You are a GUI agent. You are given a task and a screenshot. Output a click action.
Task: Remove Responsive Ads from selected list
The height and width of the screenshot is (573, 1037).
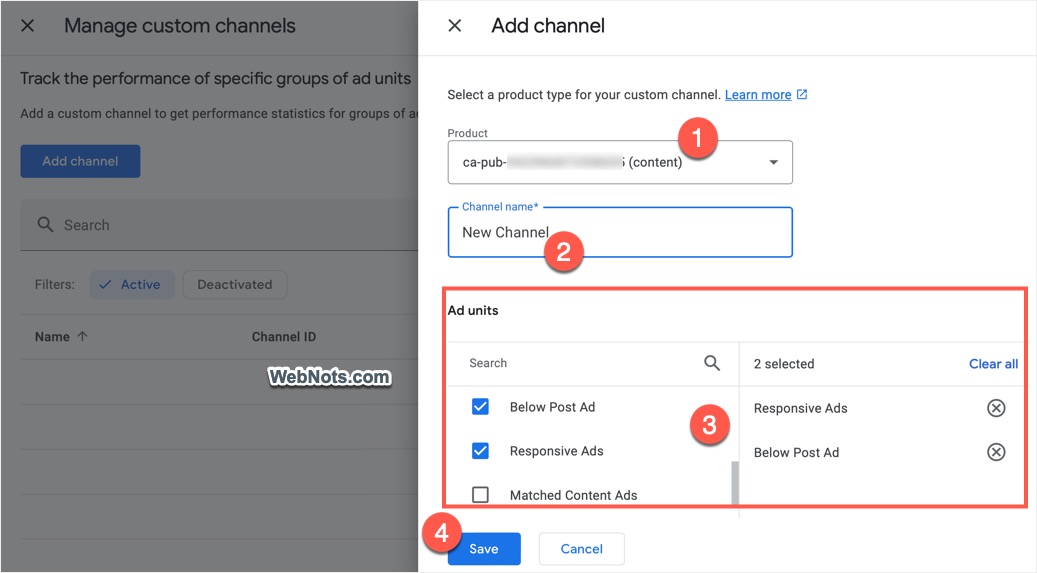(996, 408)
